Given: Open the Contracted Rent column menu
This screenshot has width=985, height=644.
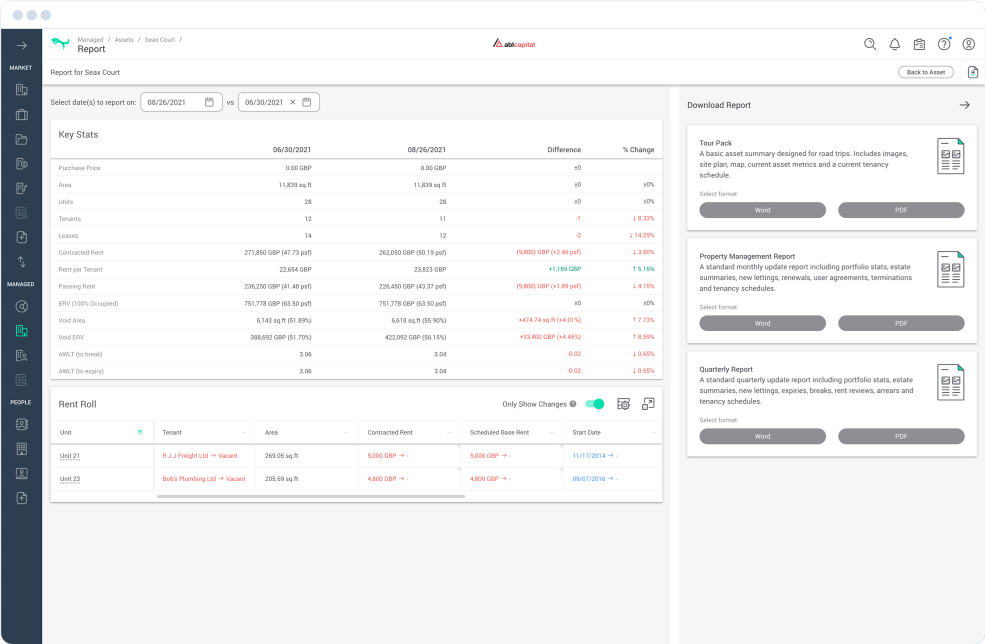Looking at the screenshot, I should (x=449, y=432).
